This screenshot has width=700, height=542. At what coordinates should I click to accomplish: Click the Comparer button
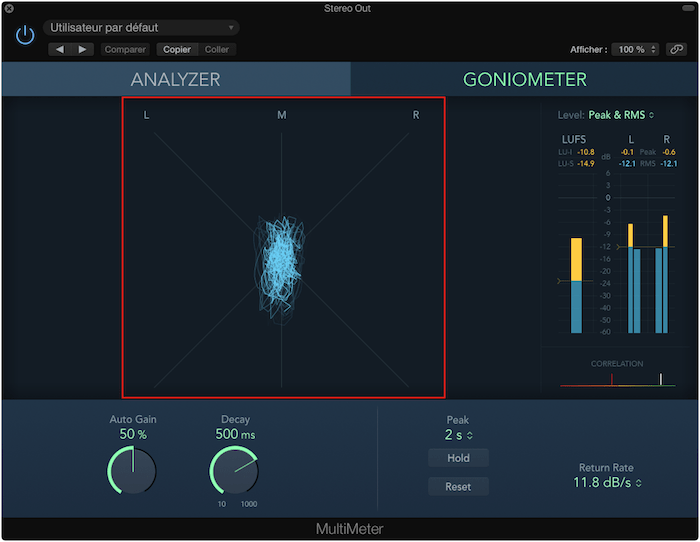tap(125, 49)
